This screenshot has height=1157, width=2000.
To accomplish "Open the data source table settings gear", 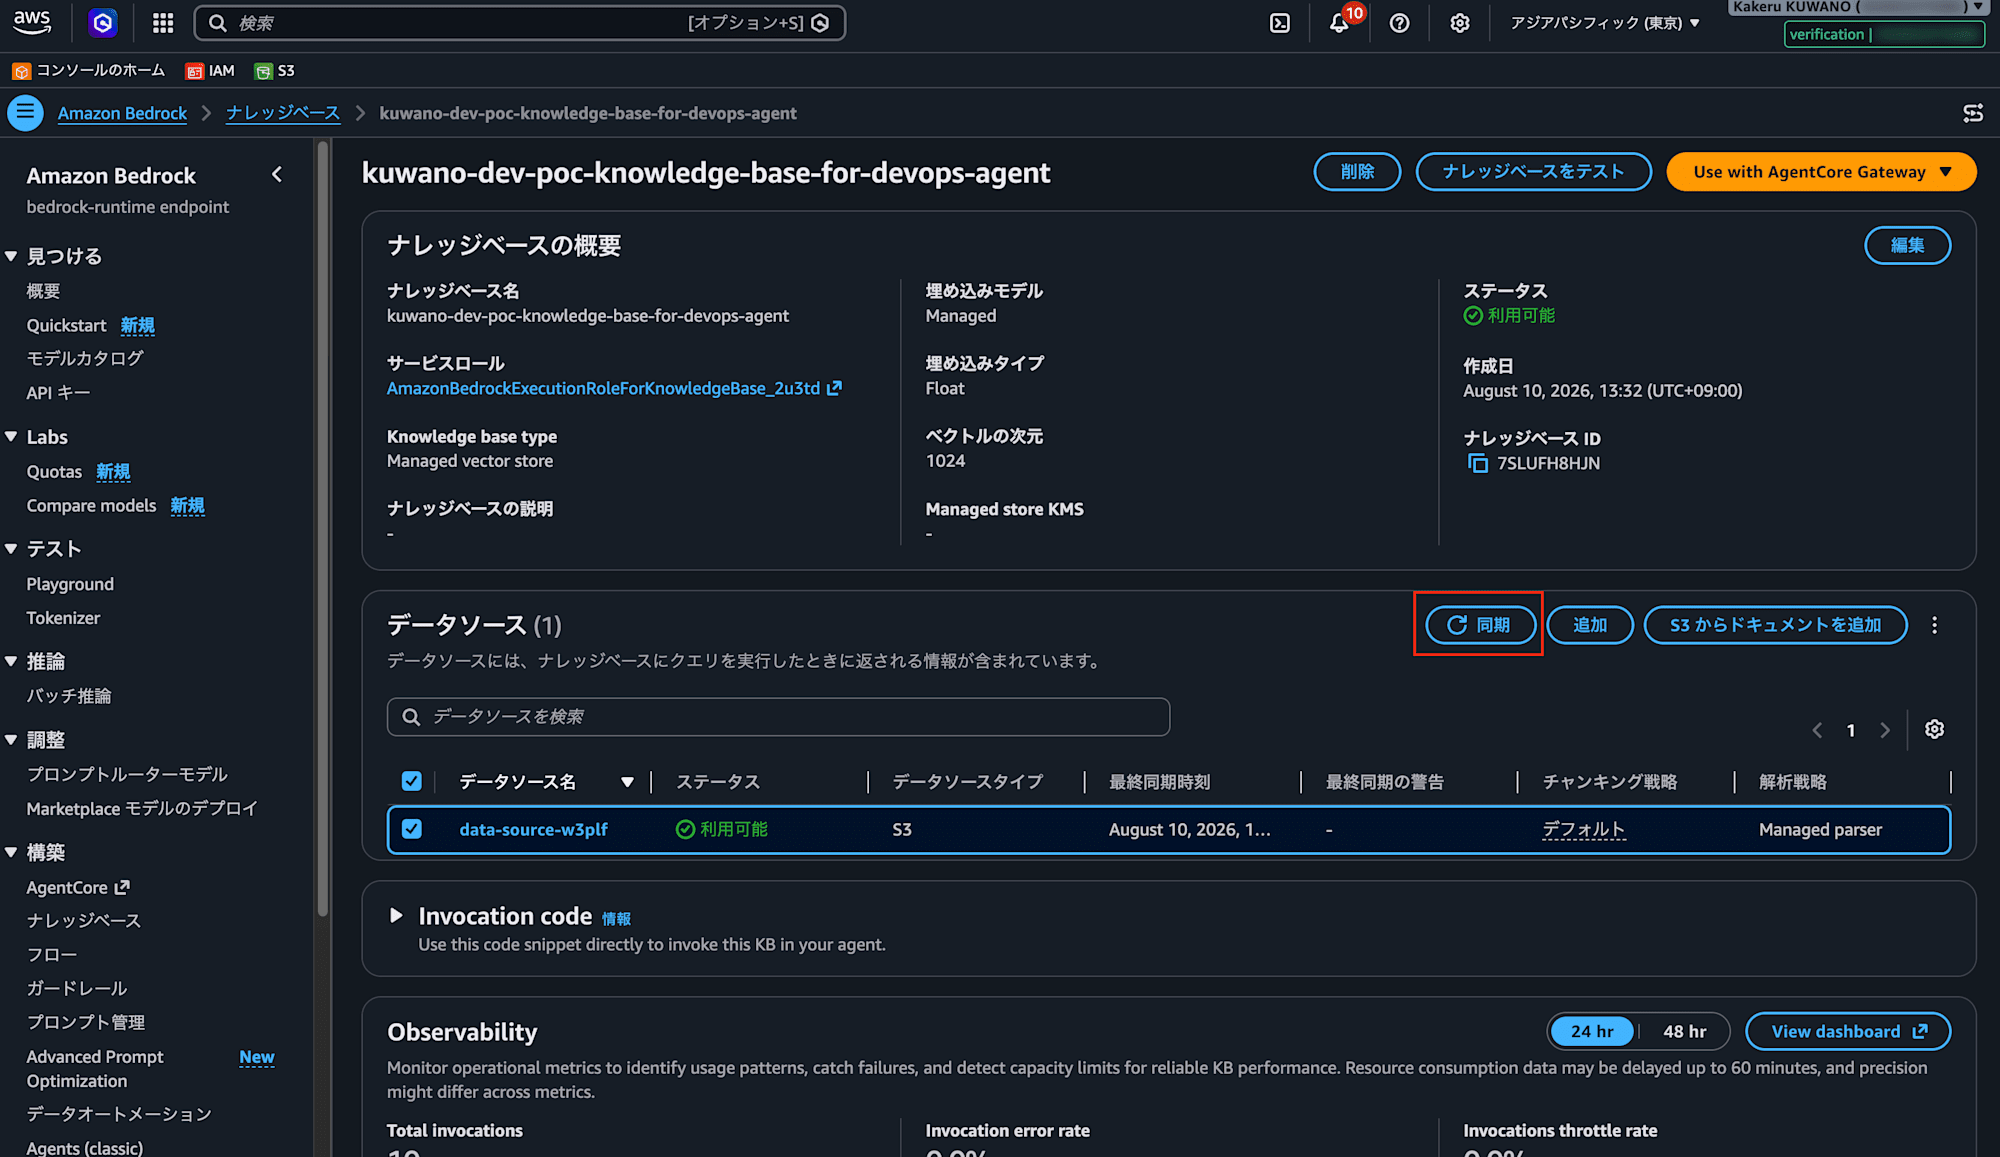I will tap(1935, 729).
